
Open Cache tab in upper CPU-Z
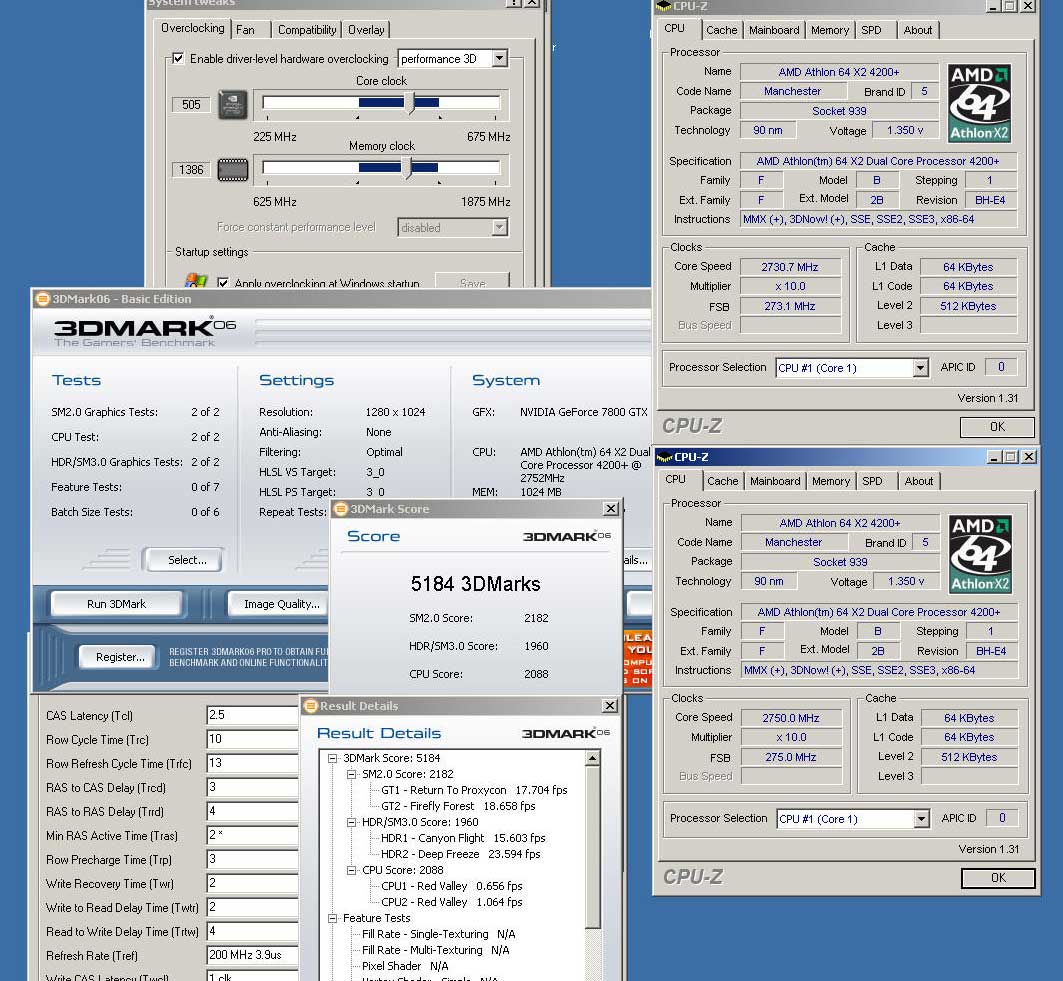point(721,30)
